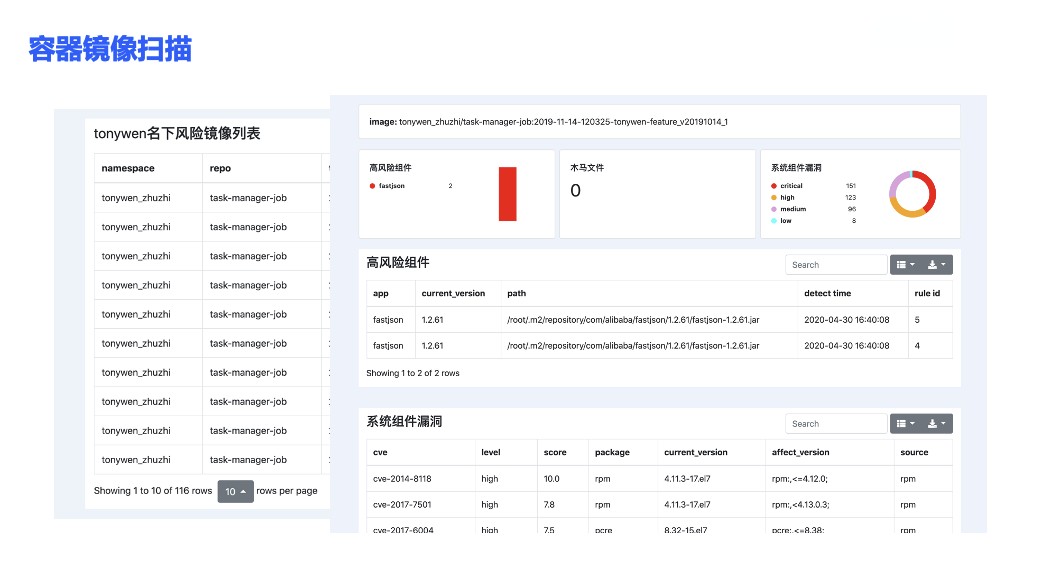Click the red fastjson bar in chart
1062x570 pixels.
(507, 194)
